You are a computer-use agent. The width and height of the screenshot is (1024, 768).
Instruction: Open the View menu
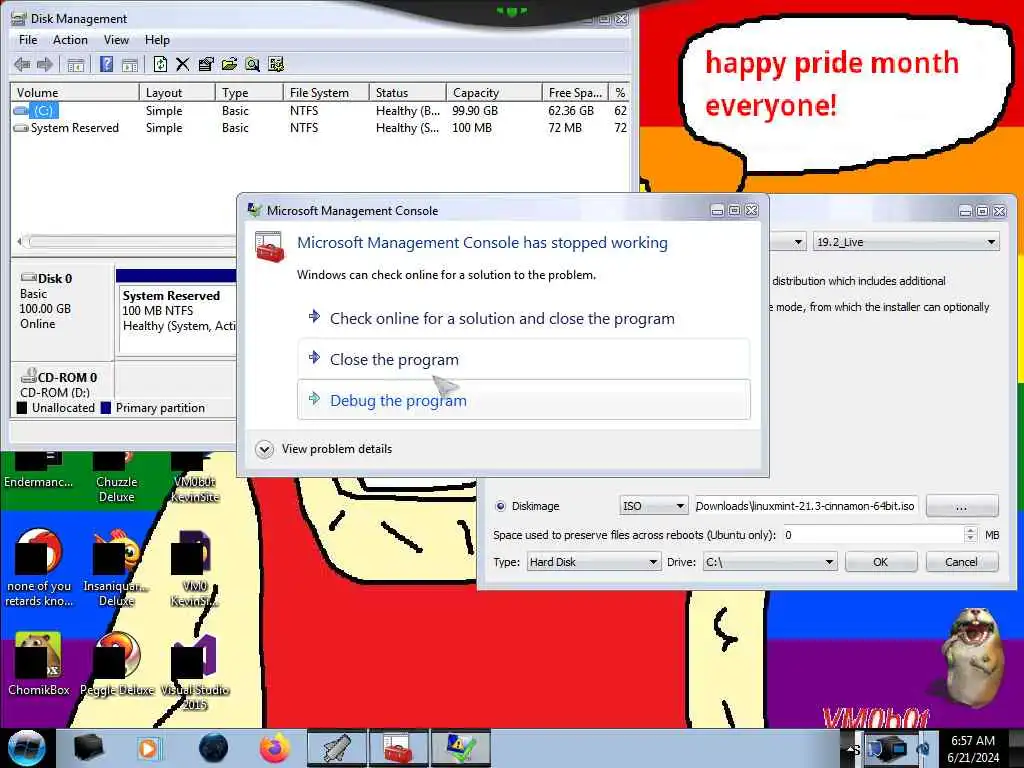116,40
